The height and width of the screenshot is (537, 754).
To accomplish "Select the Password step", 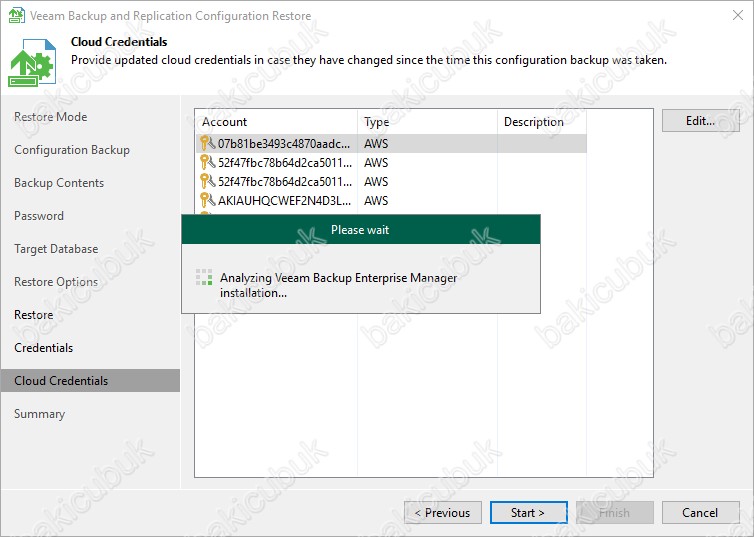I will tap(38, 216).
